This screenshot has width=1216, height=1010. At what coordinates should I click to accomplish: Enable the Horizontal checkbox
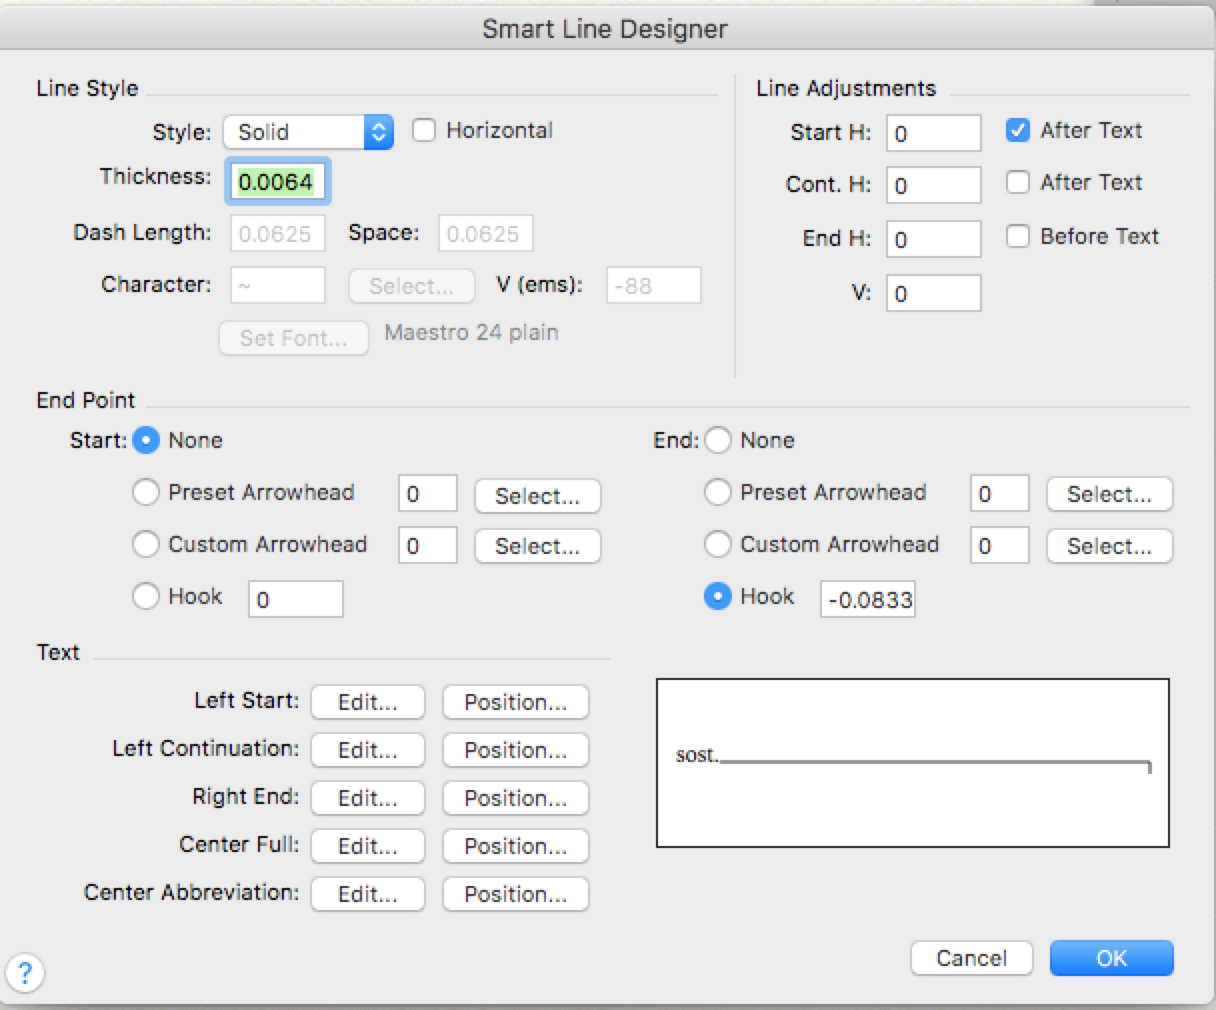(x=425, y=131)
